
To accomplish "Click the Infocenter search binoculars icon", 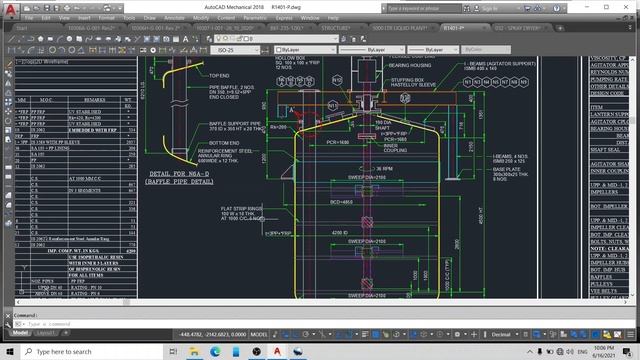I will pyautogui.click(x=467, y=8).
